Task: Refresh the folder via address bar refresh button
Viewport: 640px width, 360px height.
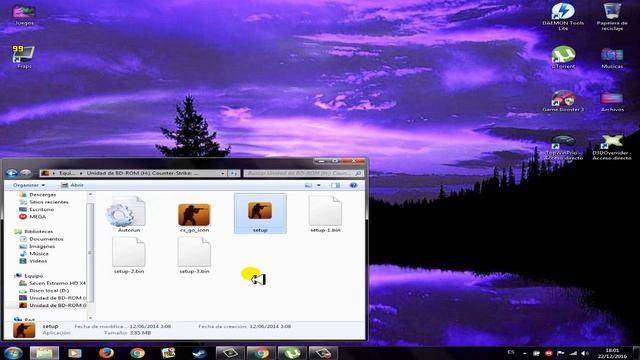Action: point(234,173)
